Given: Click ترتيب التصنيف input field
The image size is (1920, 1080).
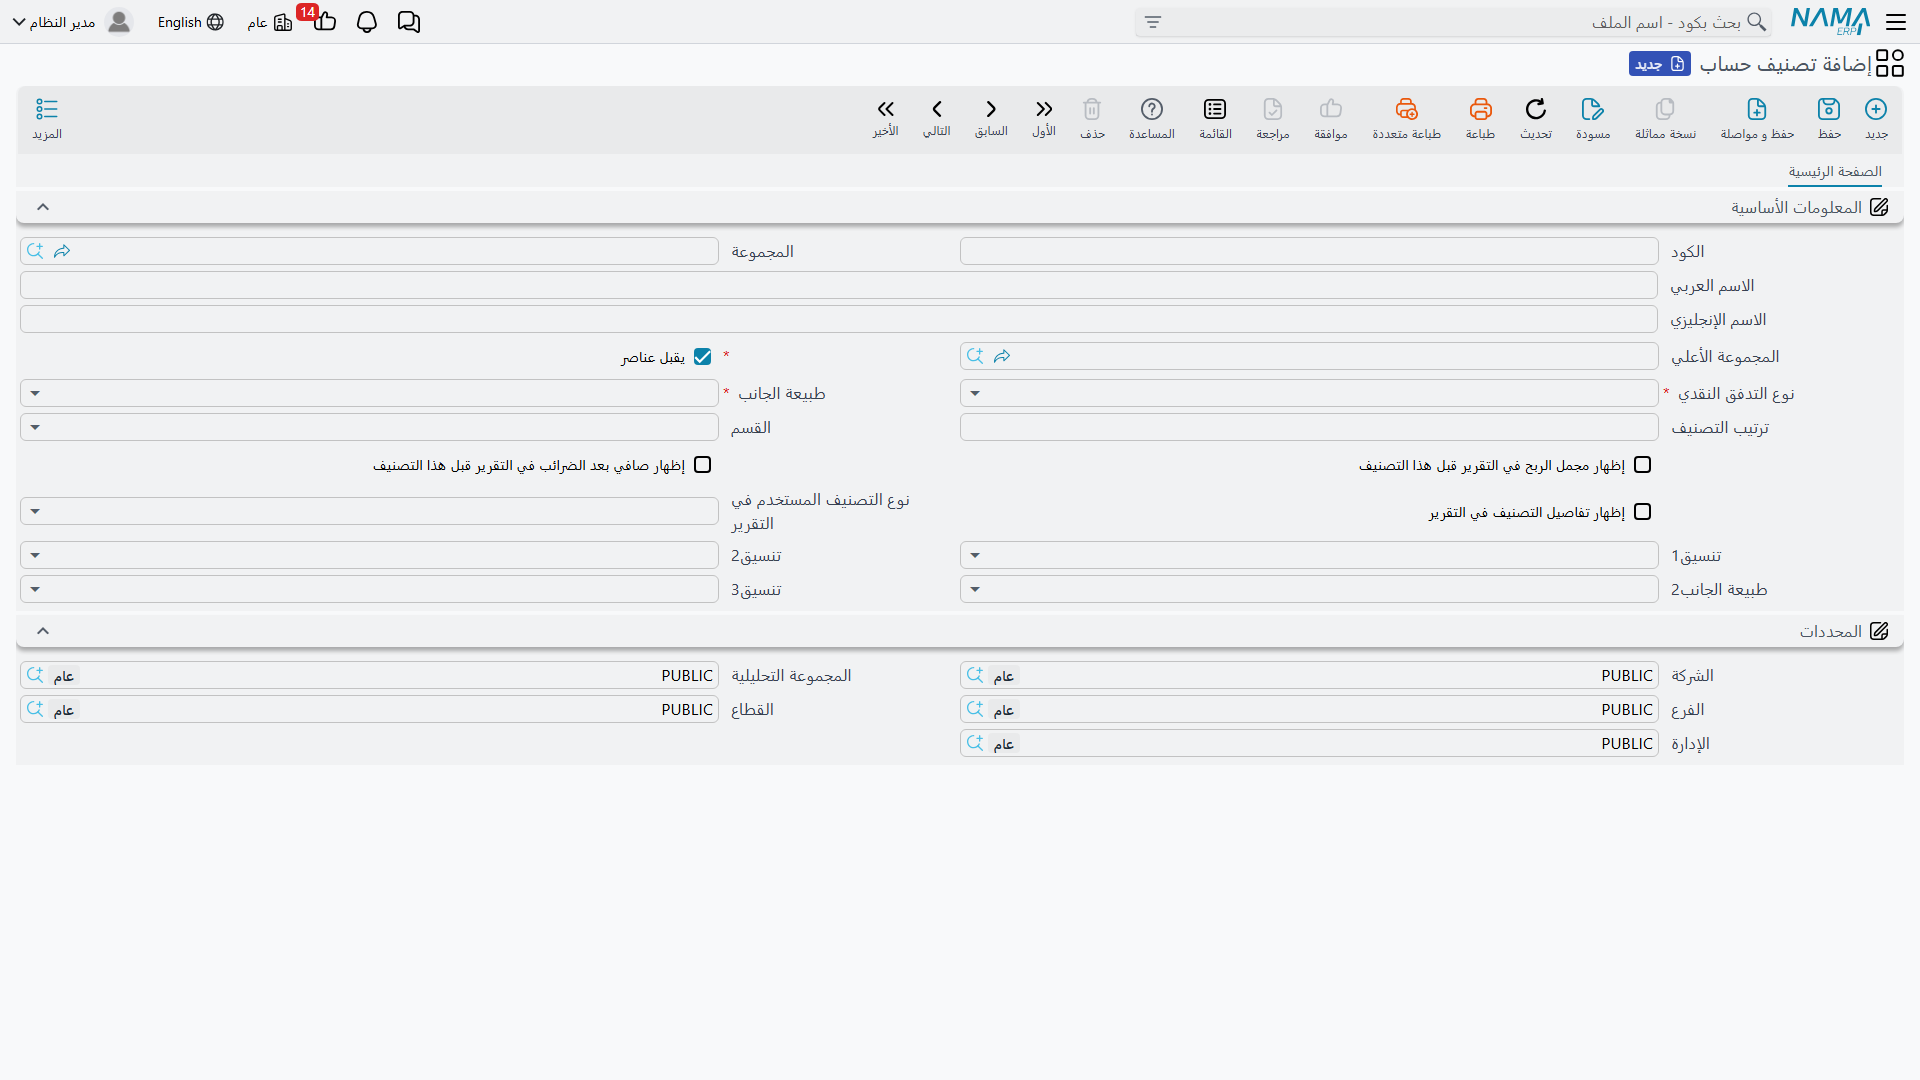Looking at the screenshot, I should (1309, 427).
